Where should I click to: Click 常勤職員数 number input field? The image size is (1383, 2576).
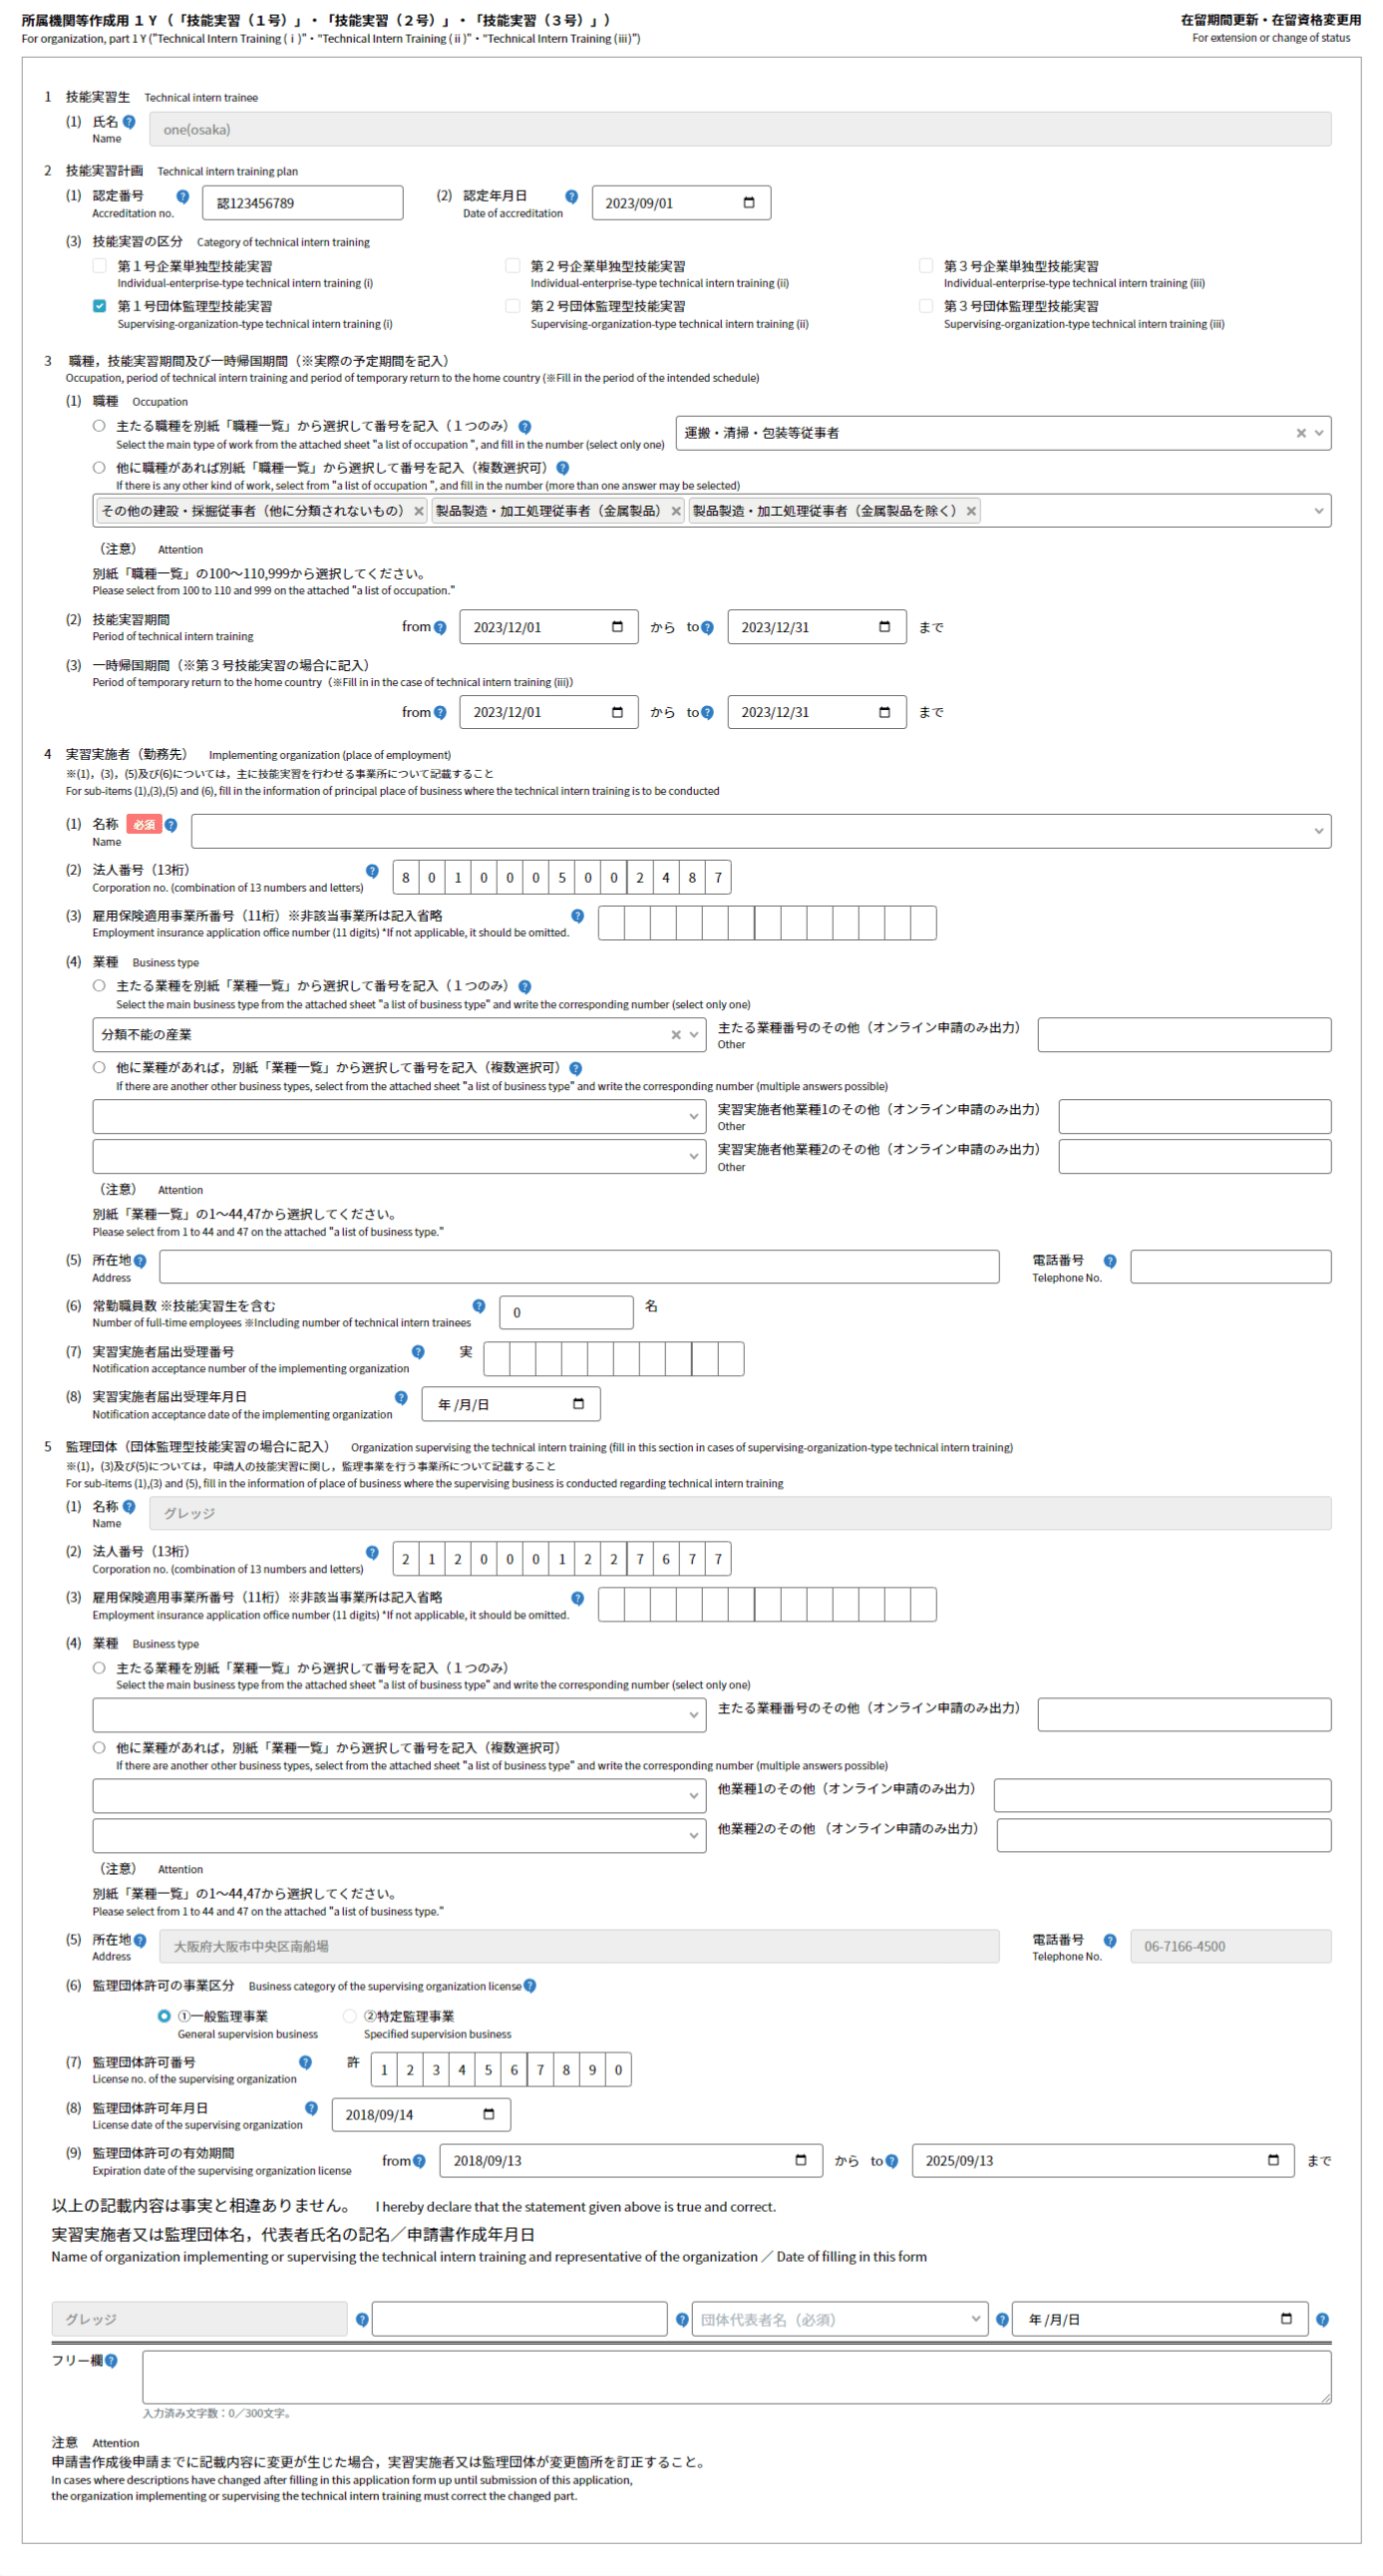coord(566,1313)
